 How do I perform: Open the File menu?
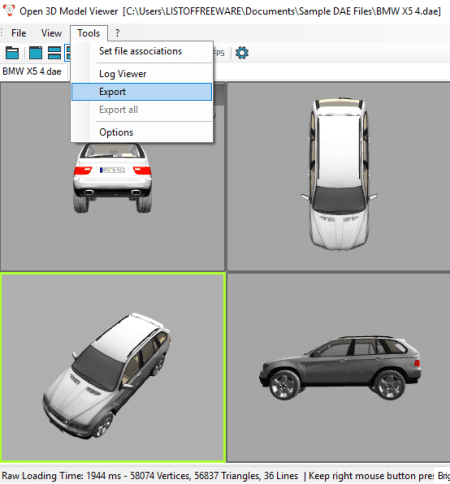click(x=18, y=33)
